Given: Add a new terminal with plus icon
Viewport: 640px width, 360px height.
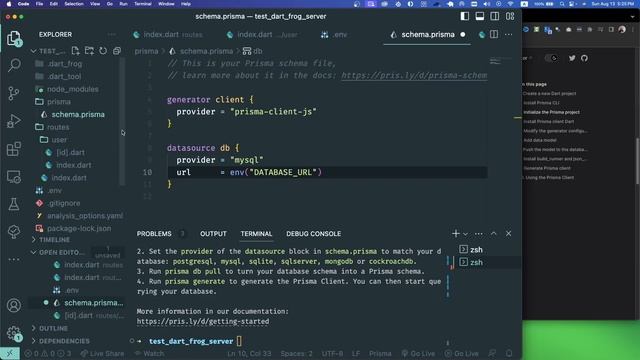Looking at the screenshot, I should click(456, 234).
